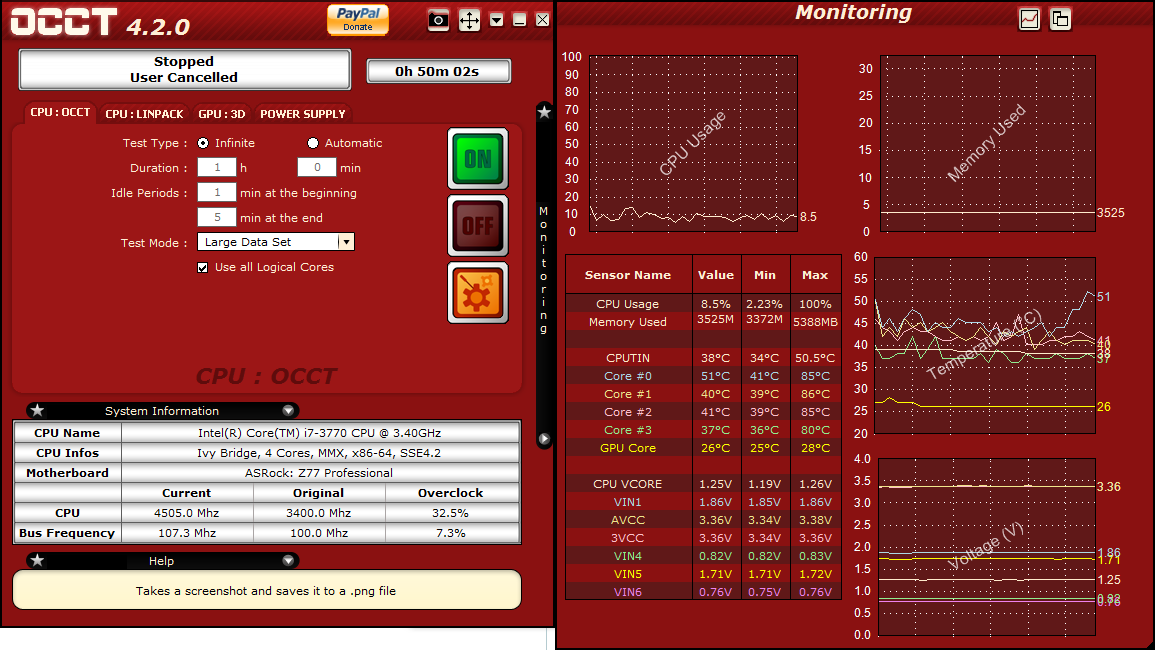The height and width of the screenshot is (650, 1155).
Task: Click the Stopped User Cancelled status box
Action: pyautogui.click(x=184, y=69)
